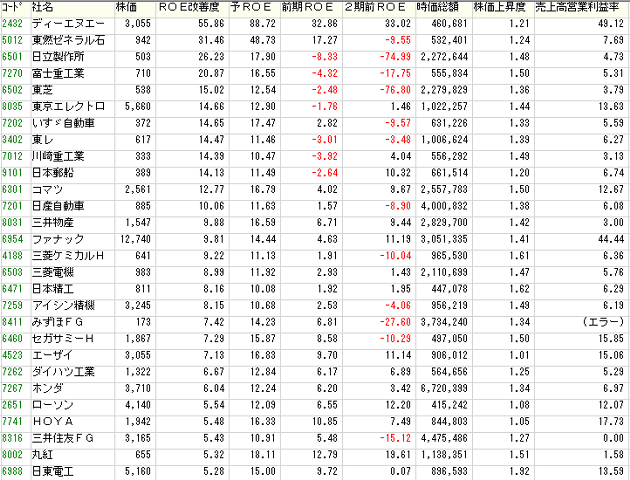Select company name 日東電工
Image resolution: width=630 pixels, height=480 pixels.
click(x=53, y=471)
